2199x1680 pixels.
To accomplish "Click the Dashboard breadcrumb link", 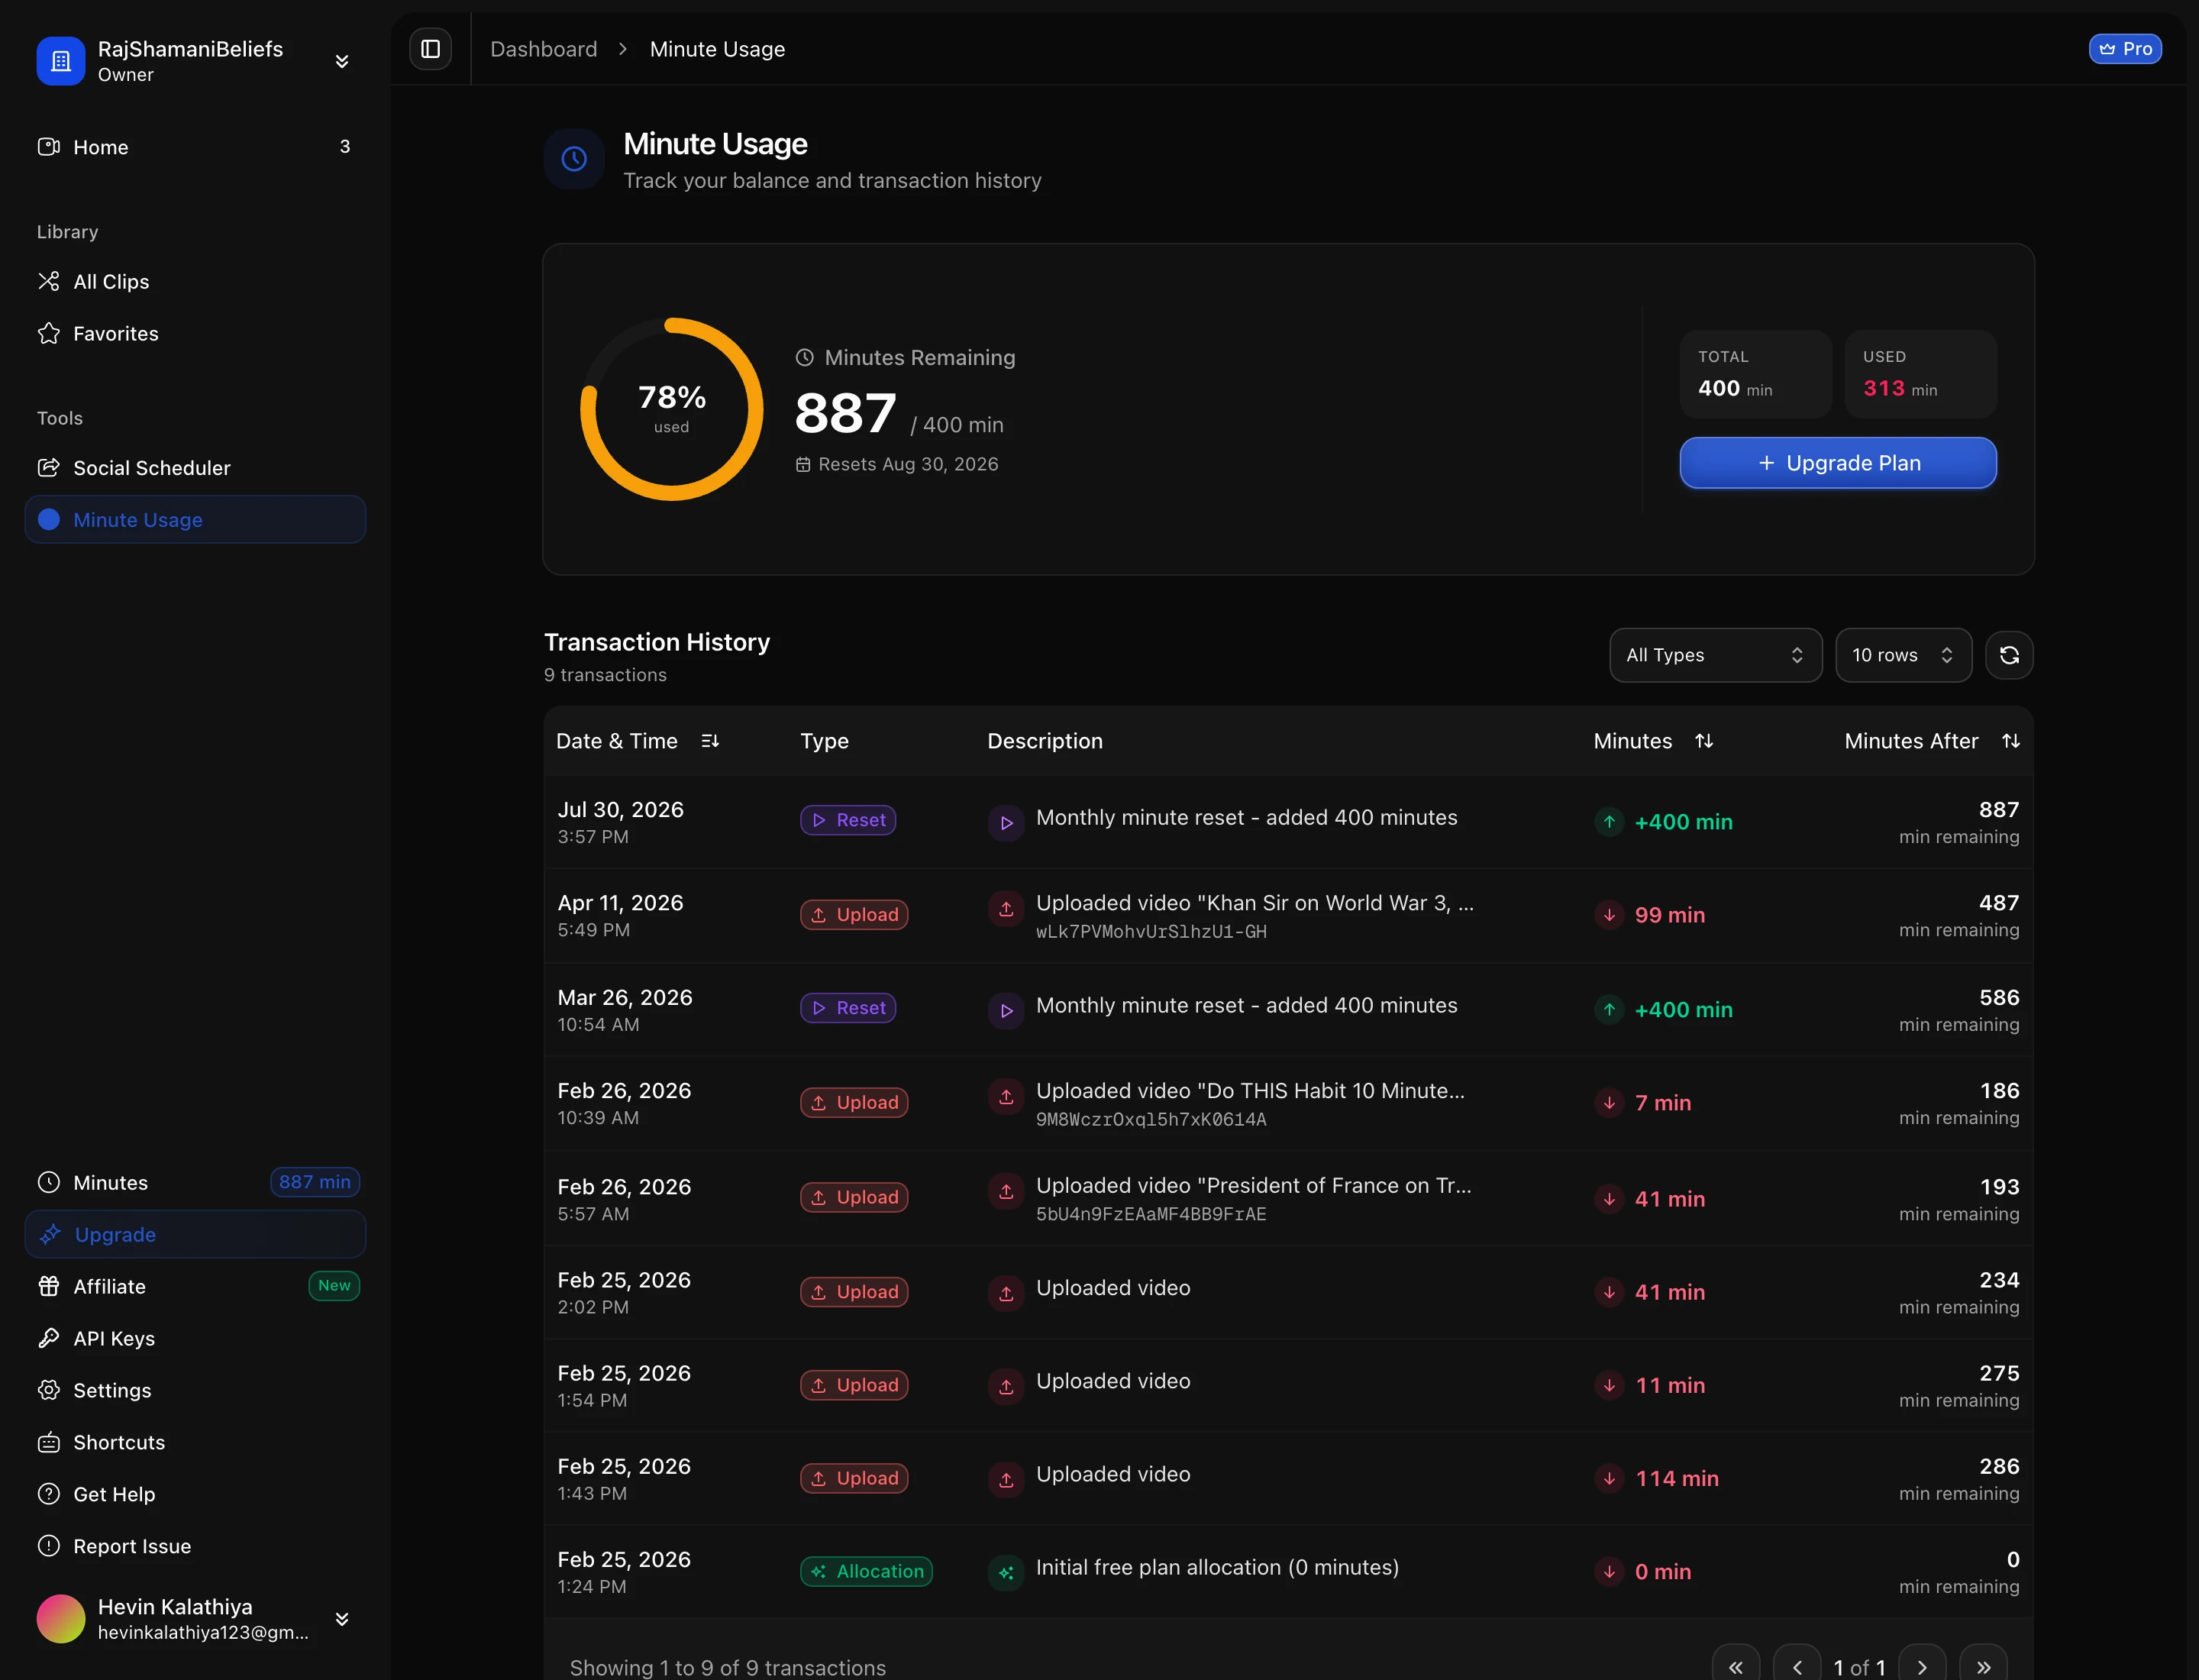I will point(543,49).
